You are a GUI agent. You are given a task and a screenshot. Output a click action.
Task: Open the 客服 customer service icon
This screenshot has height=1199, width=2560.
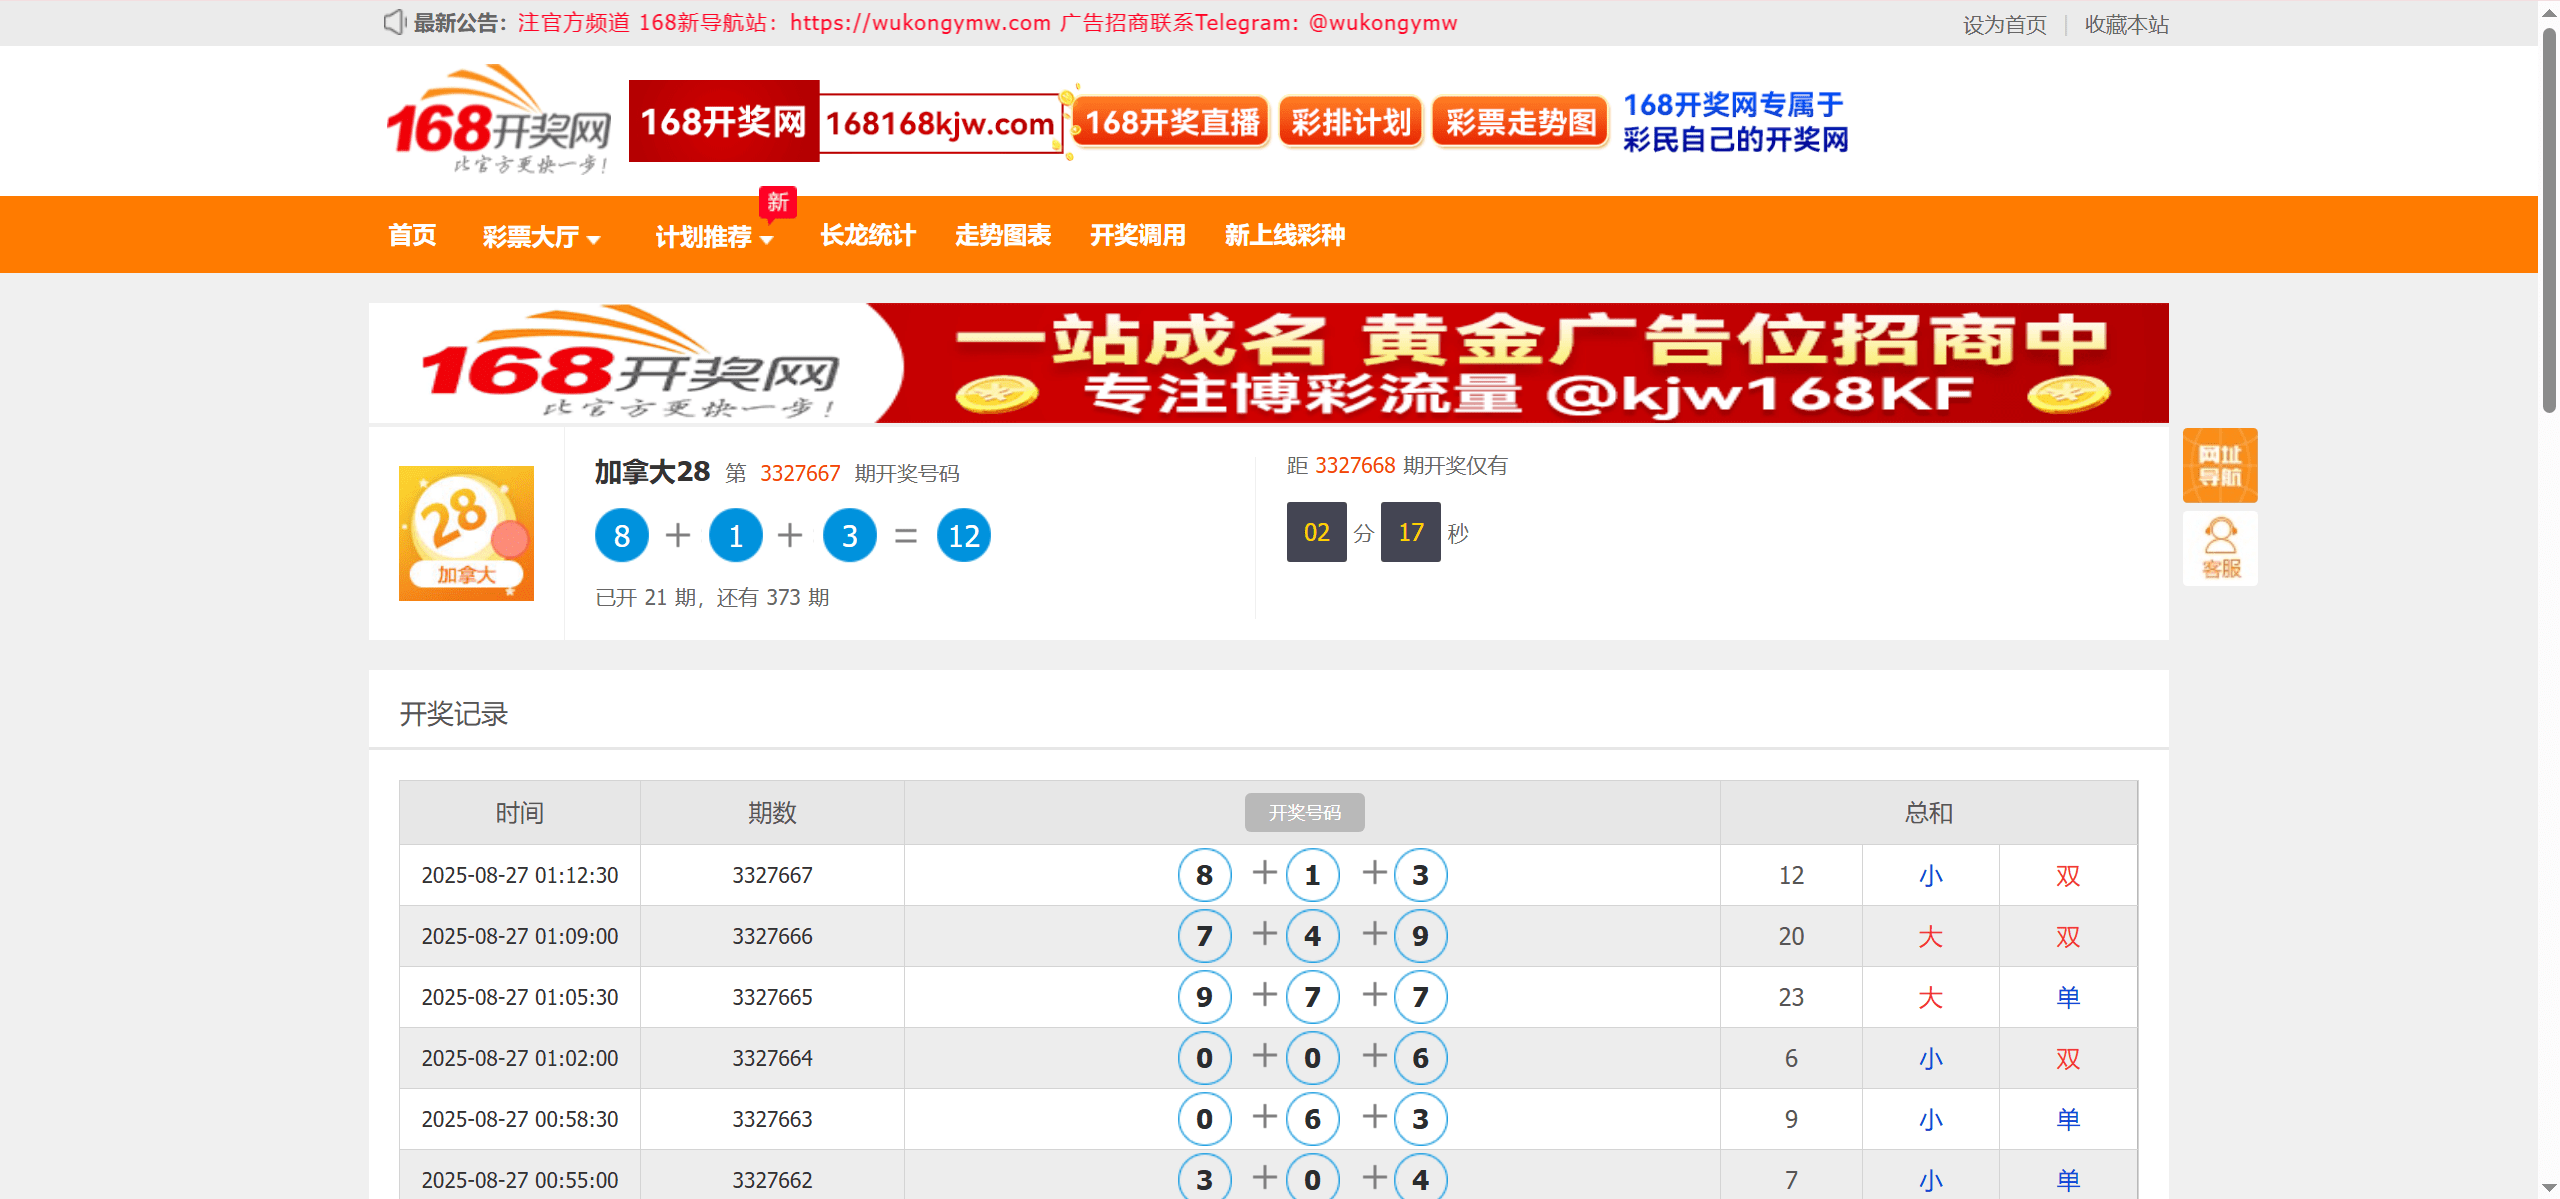2219,548
